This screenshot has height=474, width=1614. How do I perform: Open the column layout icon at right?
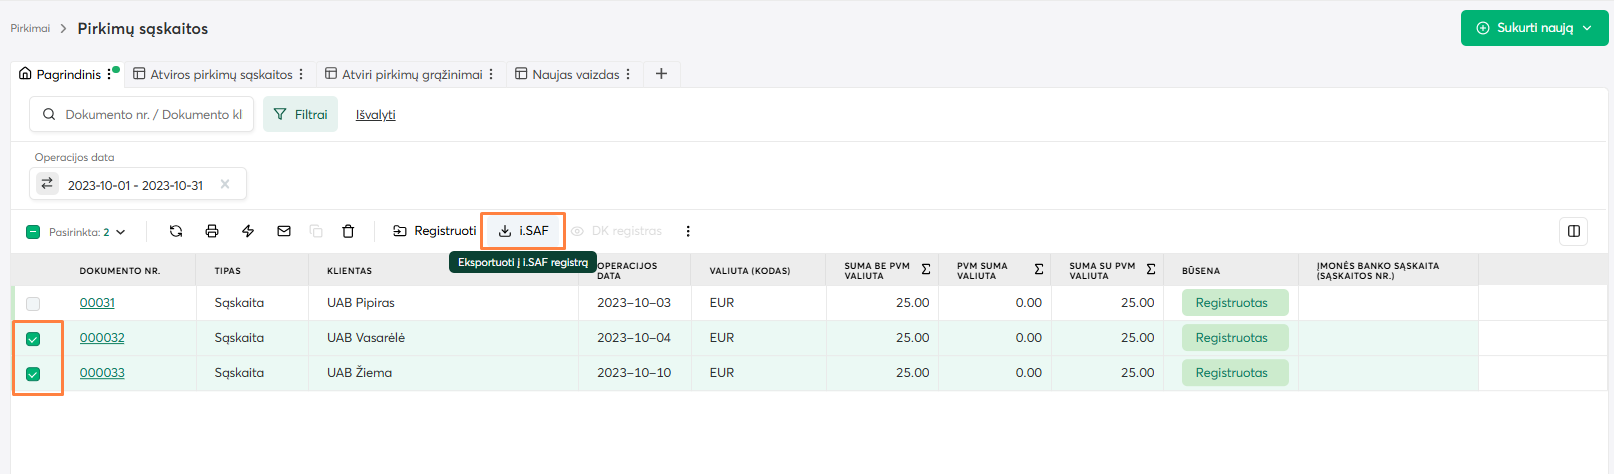(x=1573, y=231)
